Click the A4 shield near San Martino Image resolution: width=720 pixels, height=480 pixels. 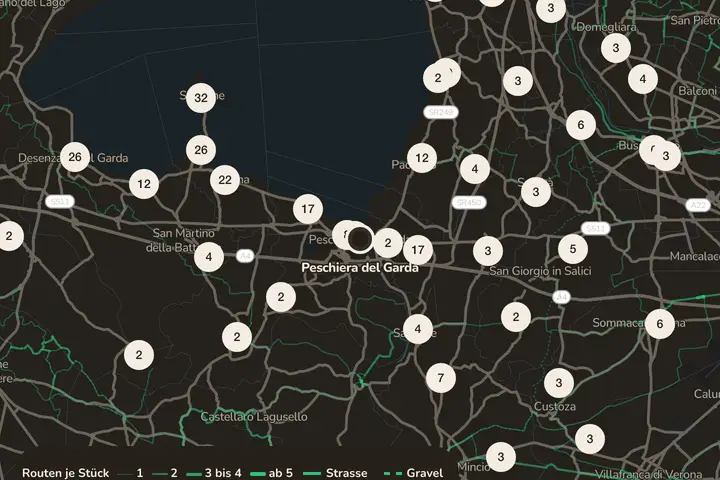(245, 256)
